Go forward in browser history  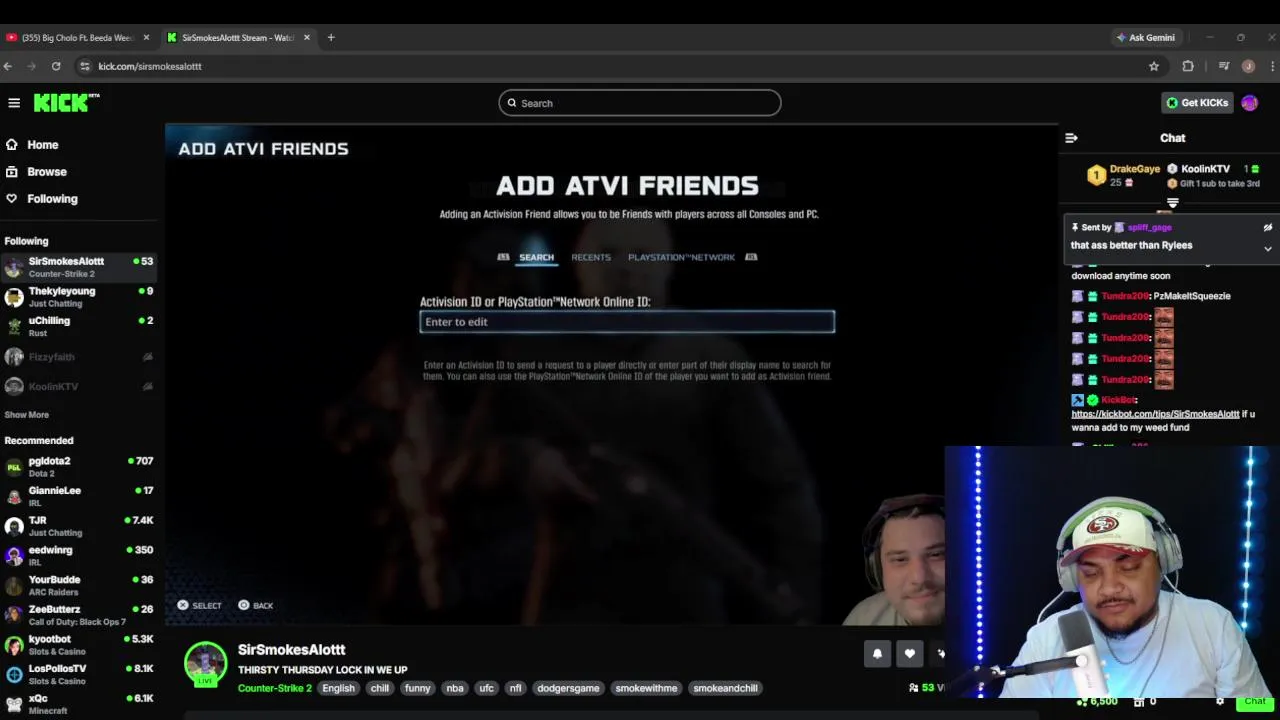click(x=31, y=66)
